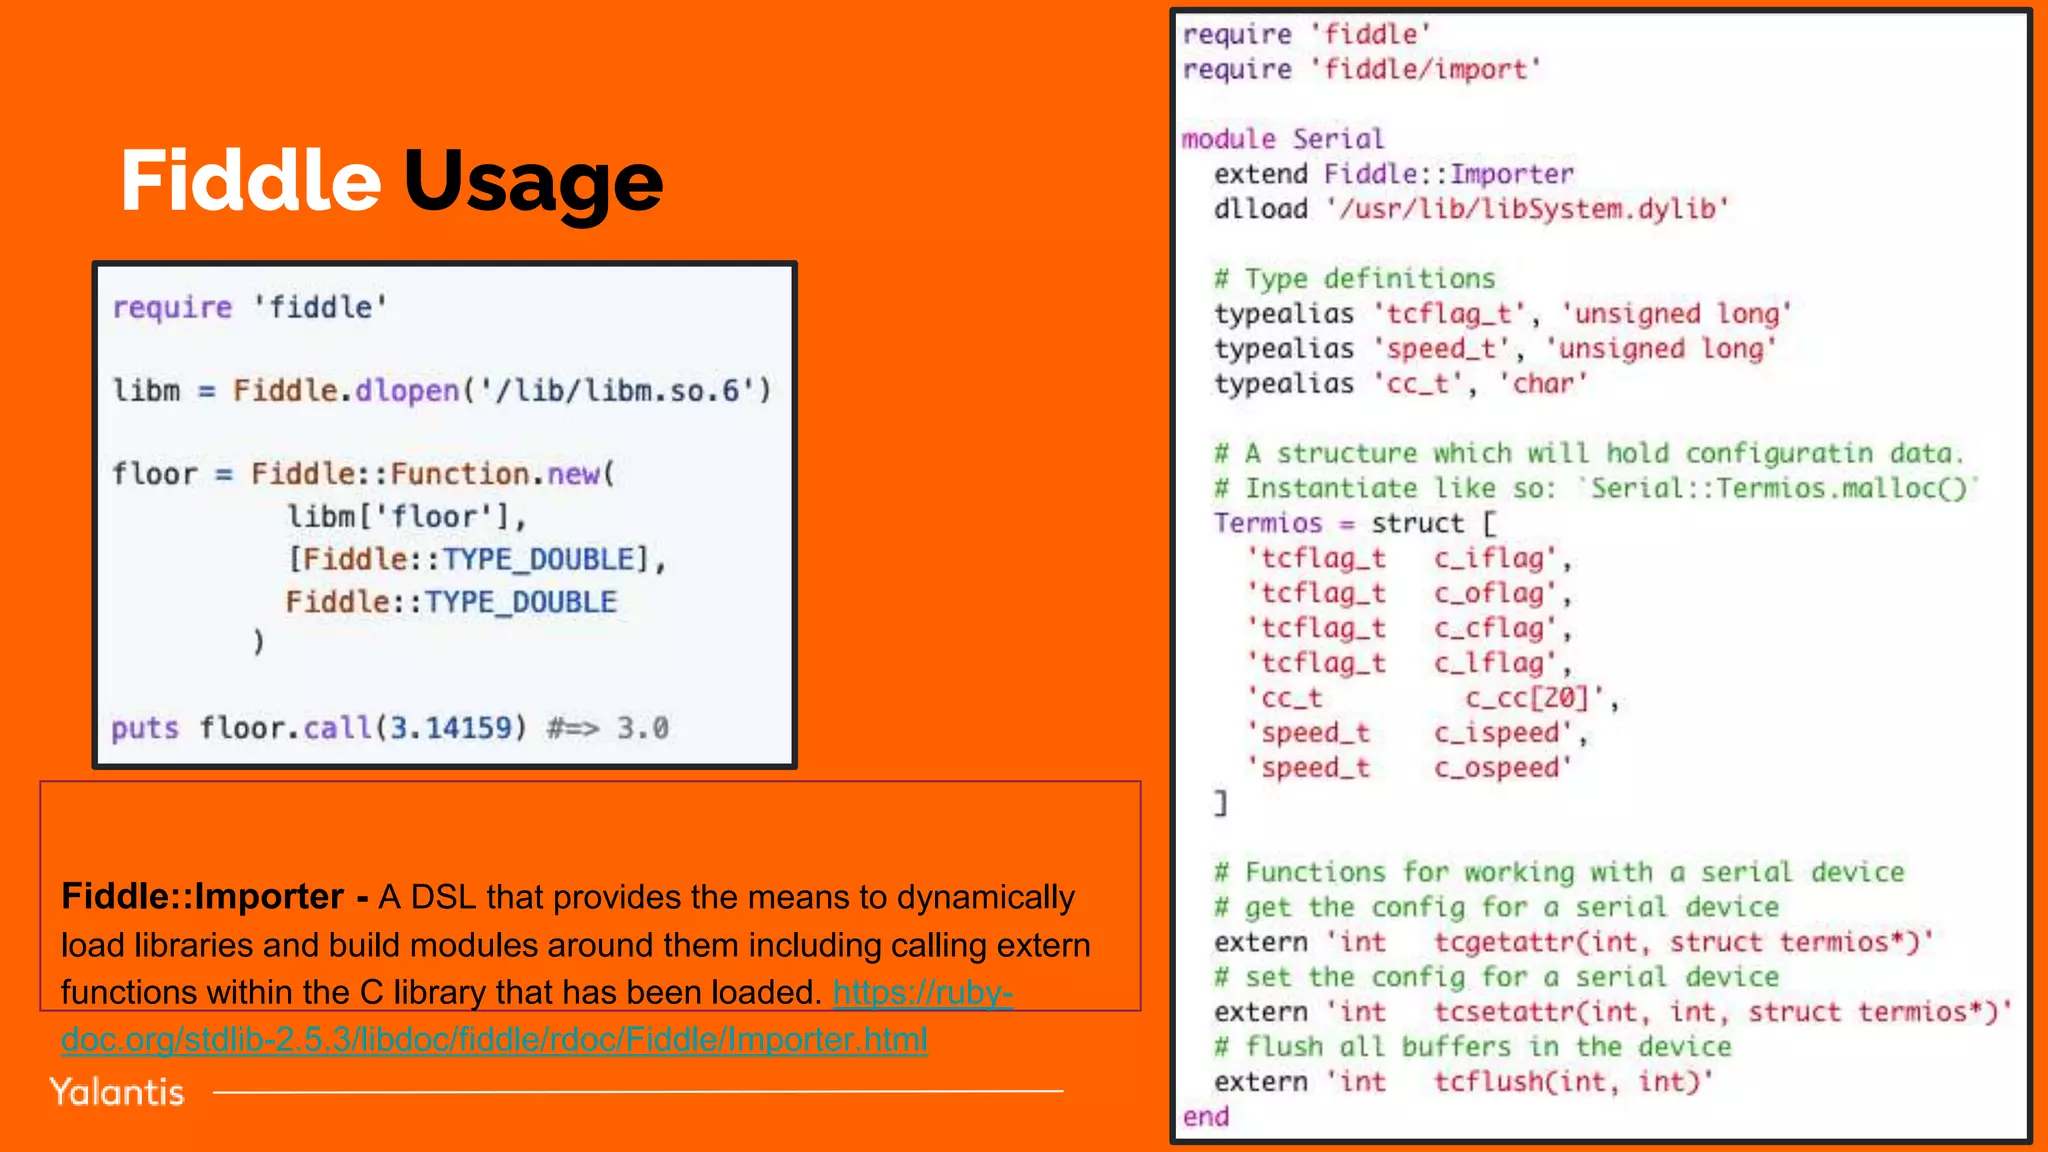Click the "extend Fiddle::Importer" line
Image resolution: width=2048 pixels, height=1152 pixels.
coord(1394,174)
